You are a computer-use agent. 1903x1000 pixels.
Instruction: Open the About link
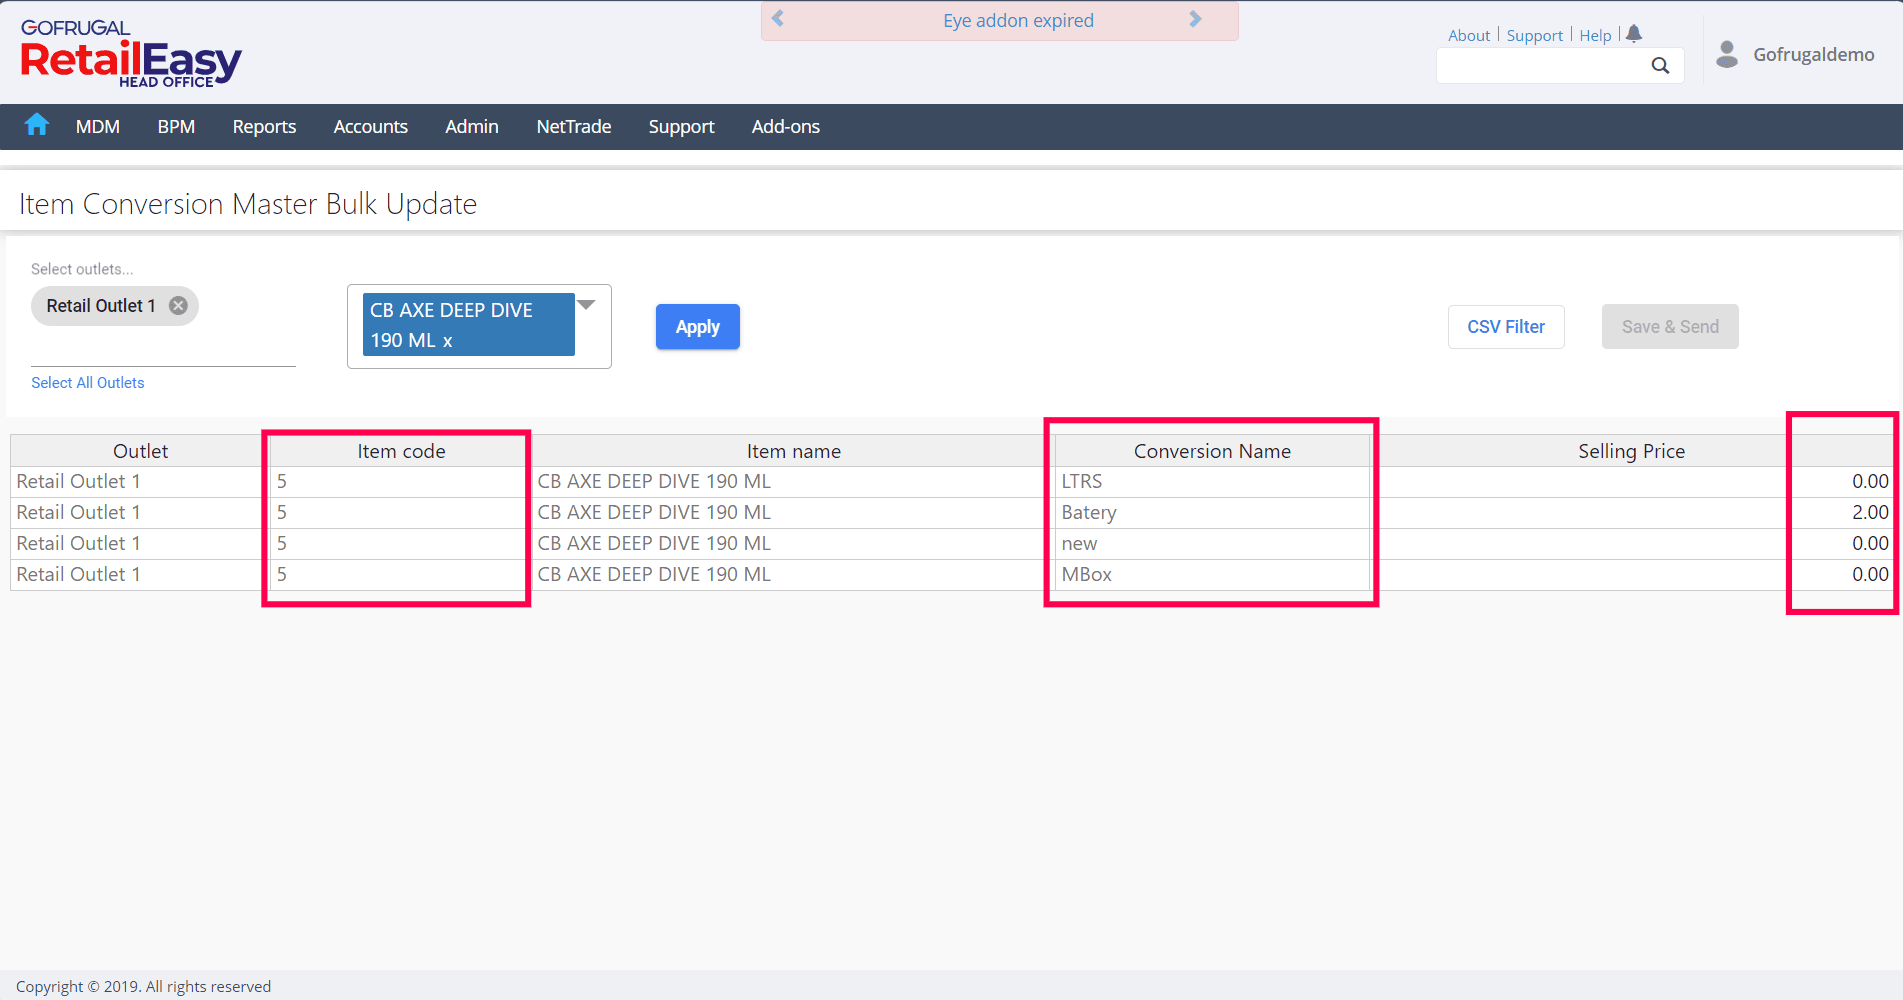(x=1469, y=35)
